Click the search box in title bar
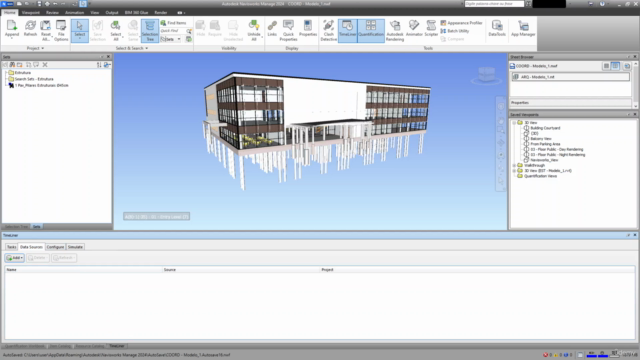640x360 pixels. (x=494, y=4)
